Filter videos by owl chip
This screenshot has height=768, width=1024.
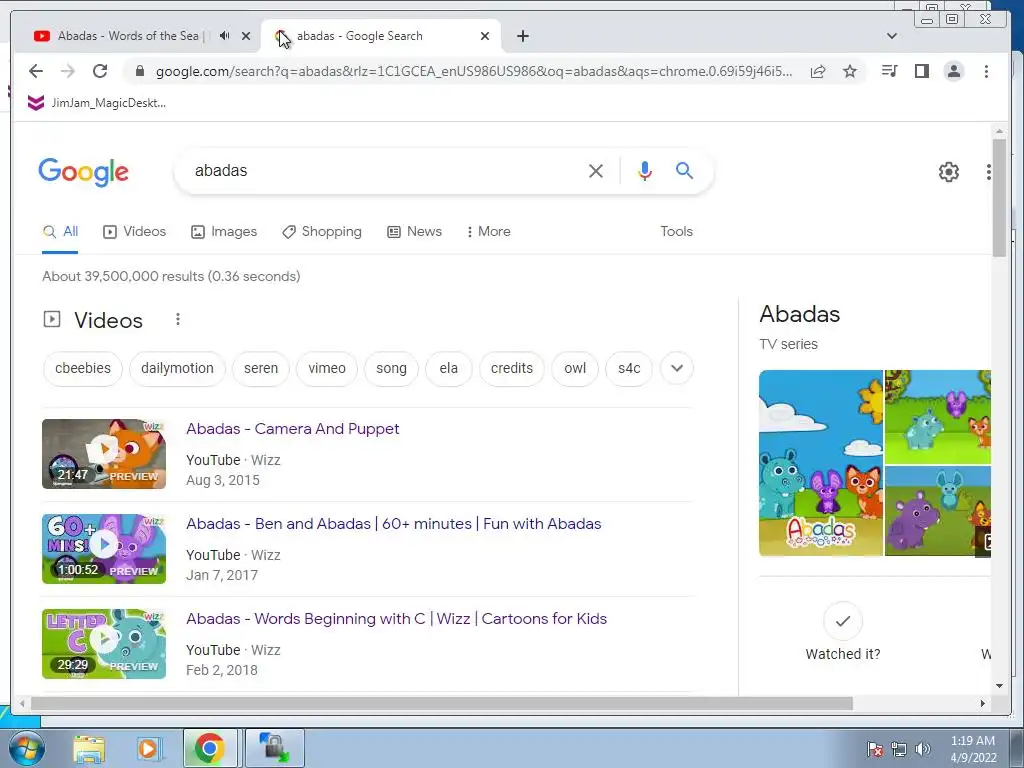pos(575,368)
